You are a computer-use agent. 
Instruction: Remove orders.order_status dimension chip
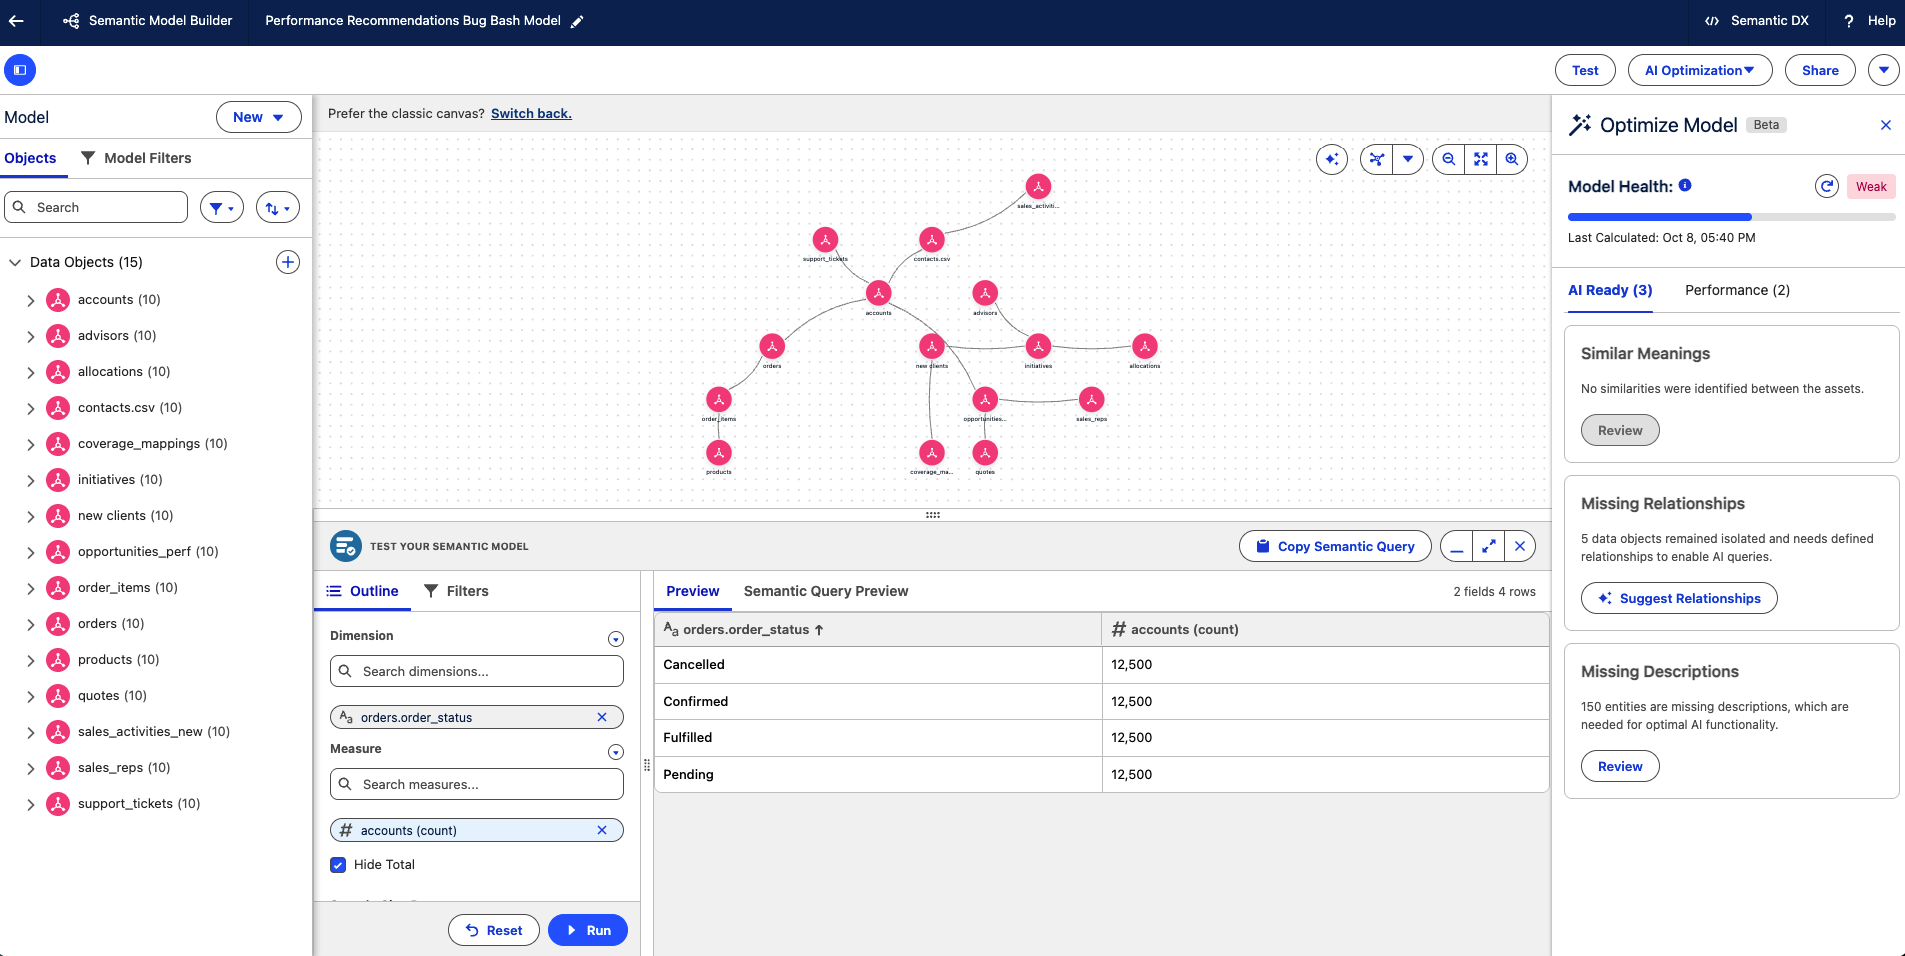602,717
